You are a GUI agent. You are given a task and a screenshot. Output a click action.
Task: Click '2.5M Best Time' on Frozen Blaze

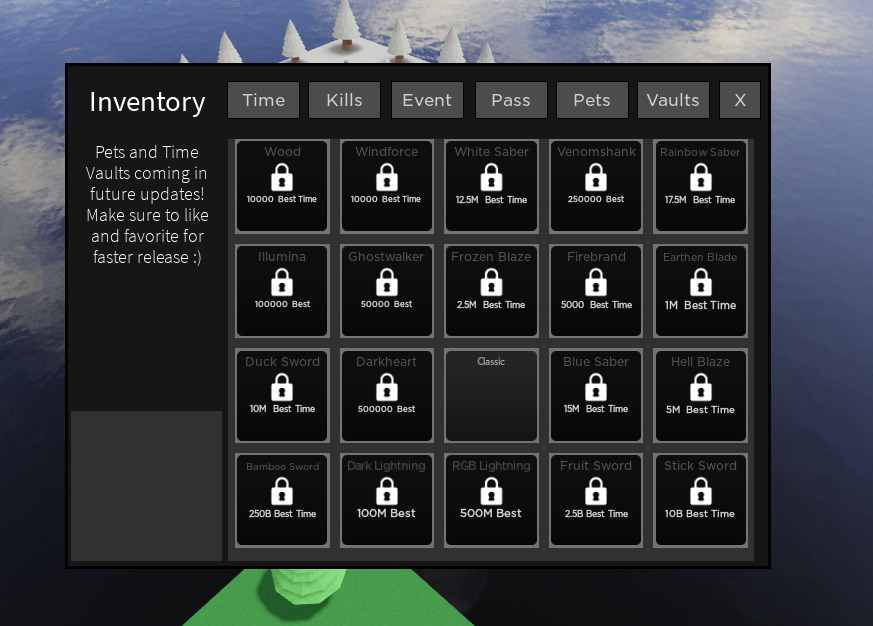point(491,305)
